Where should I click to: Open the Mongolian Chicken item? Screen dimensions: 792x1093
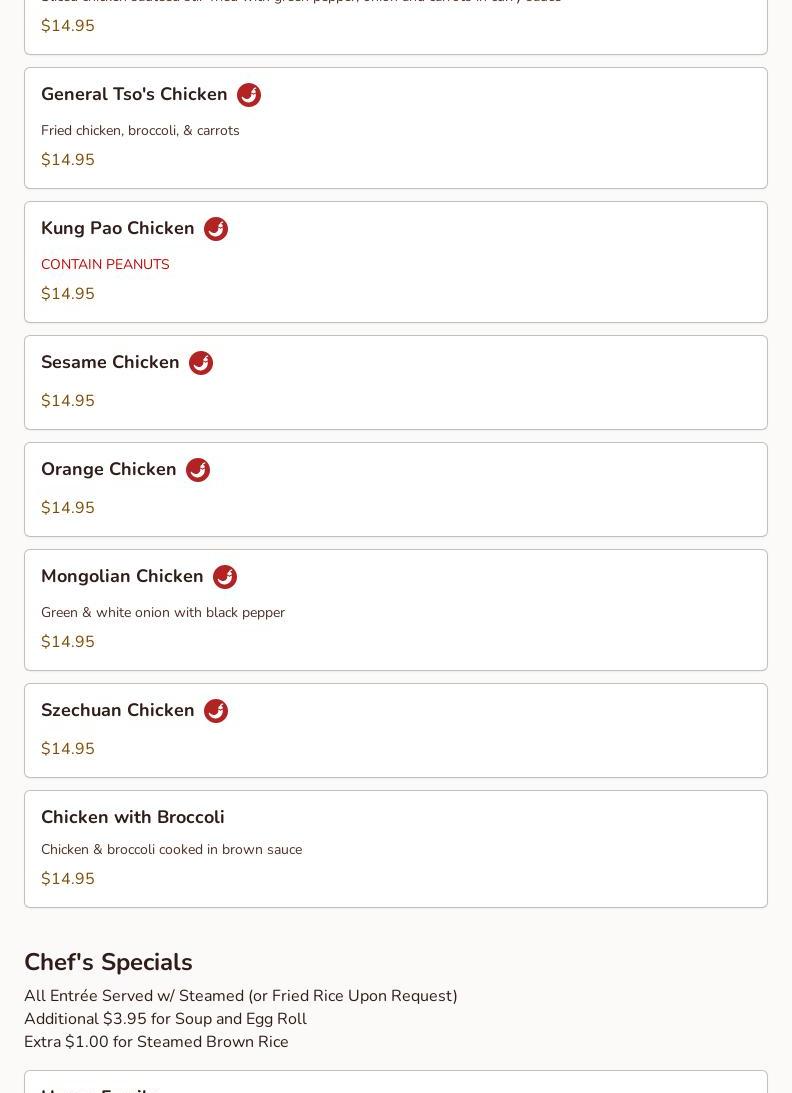[x=122, y=576]
